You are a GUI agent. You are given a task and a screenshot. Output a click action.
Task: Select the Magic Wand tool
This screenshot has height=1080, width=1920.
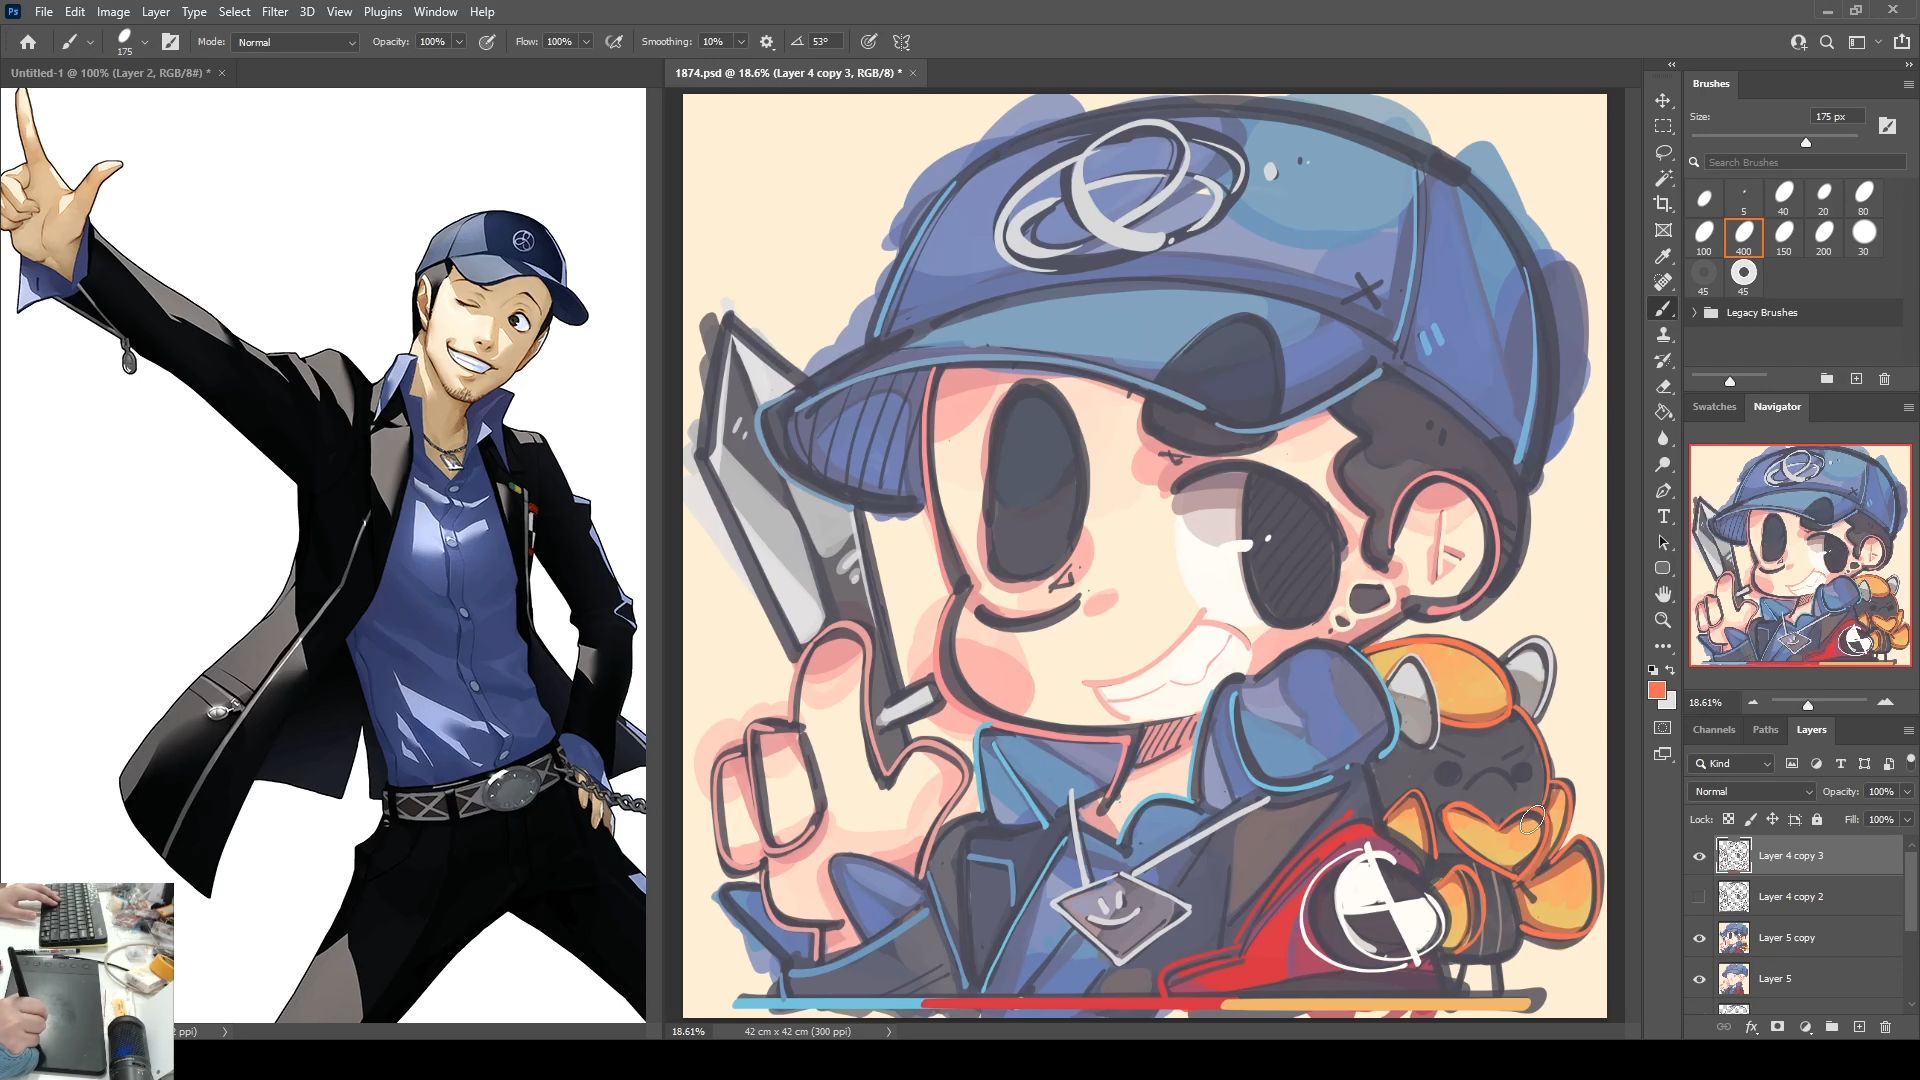click(1663, 178)
